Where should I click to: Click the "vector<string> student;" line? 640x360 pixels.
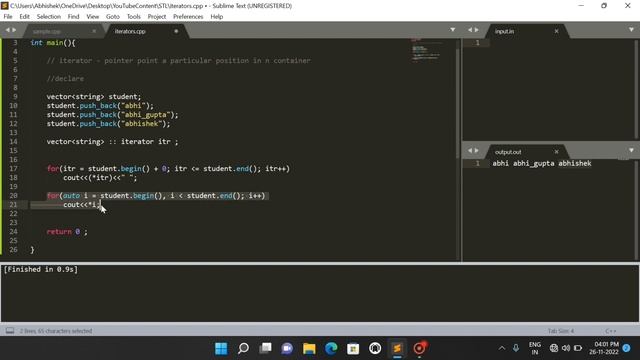coord(93,97)
